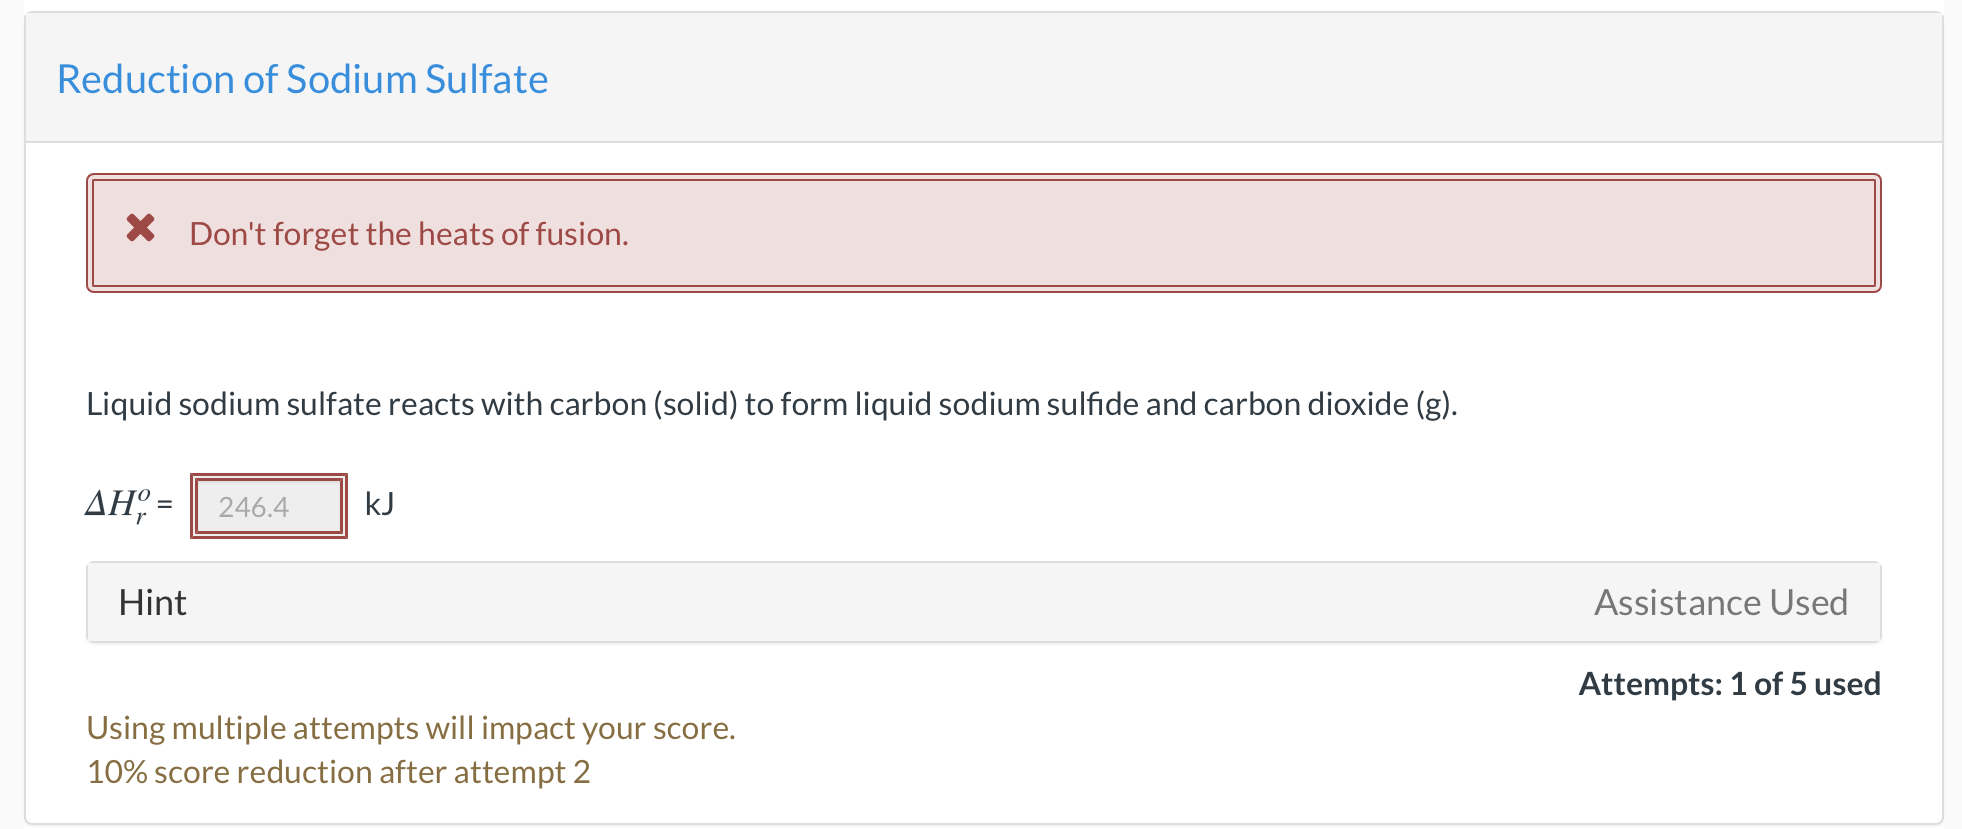
Task: Click the problem statement about liquid sodium sulfate
Action: coord(770,404)
